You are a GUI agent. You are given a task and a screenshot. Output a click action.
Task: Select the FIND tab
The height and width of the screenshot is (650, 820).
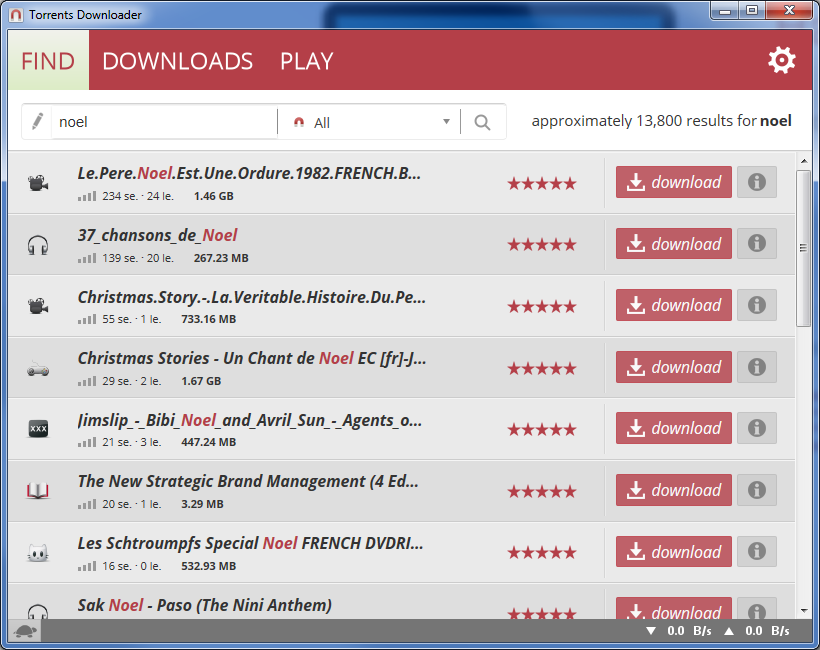pyautogui.click(x=48, y=61)
